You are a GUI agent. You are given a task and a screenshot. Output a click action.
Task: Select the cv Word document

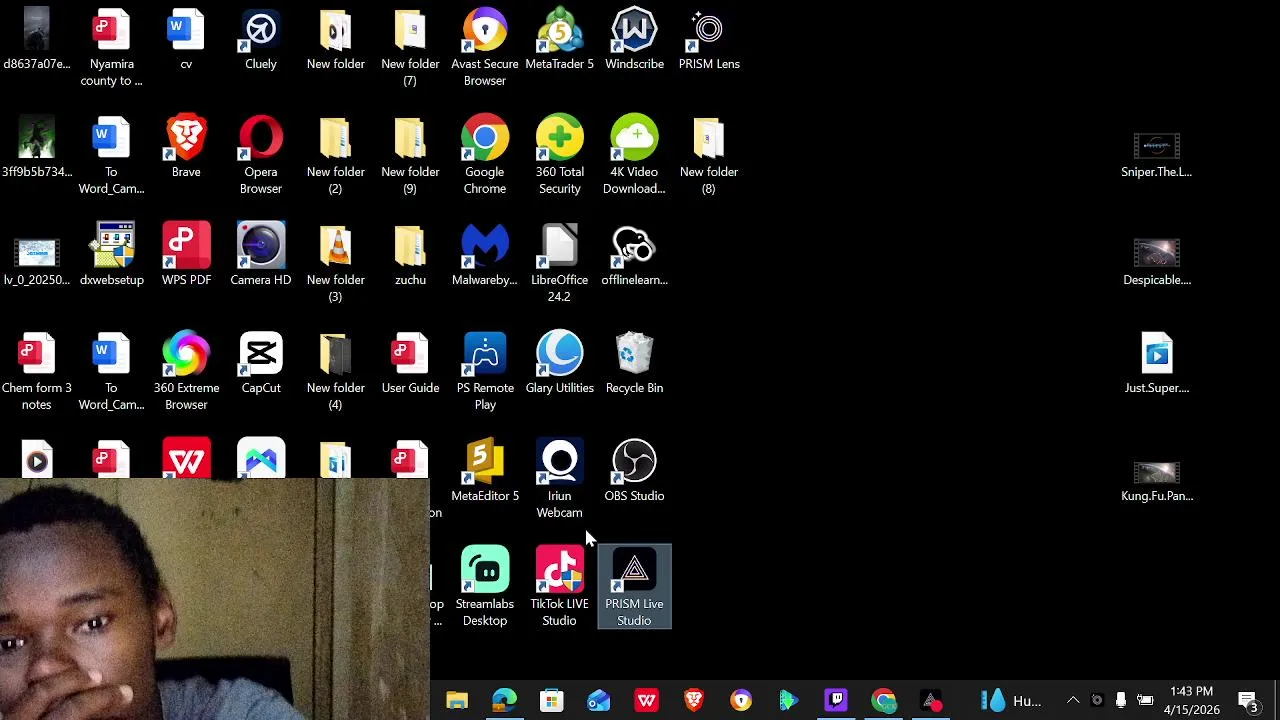pyautogui.click(x=186, y=40)
